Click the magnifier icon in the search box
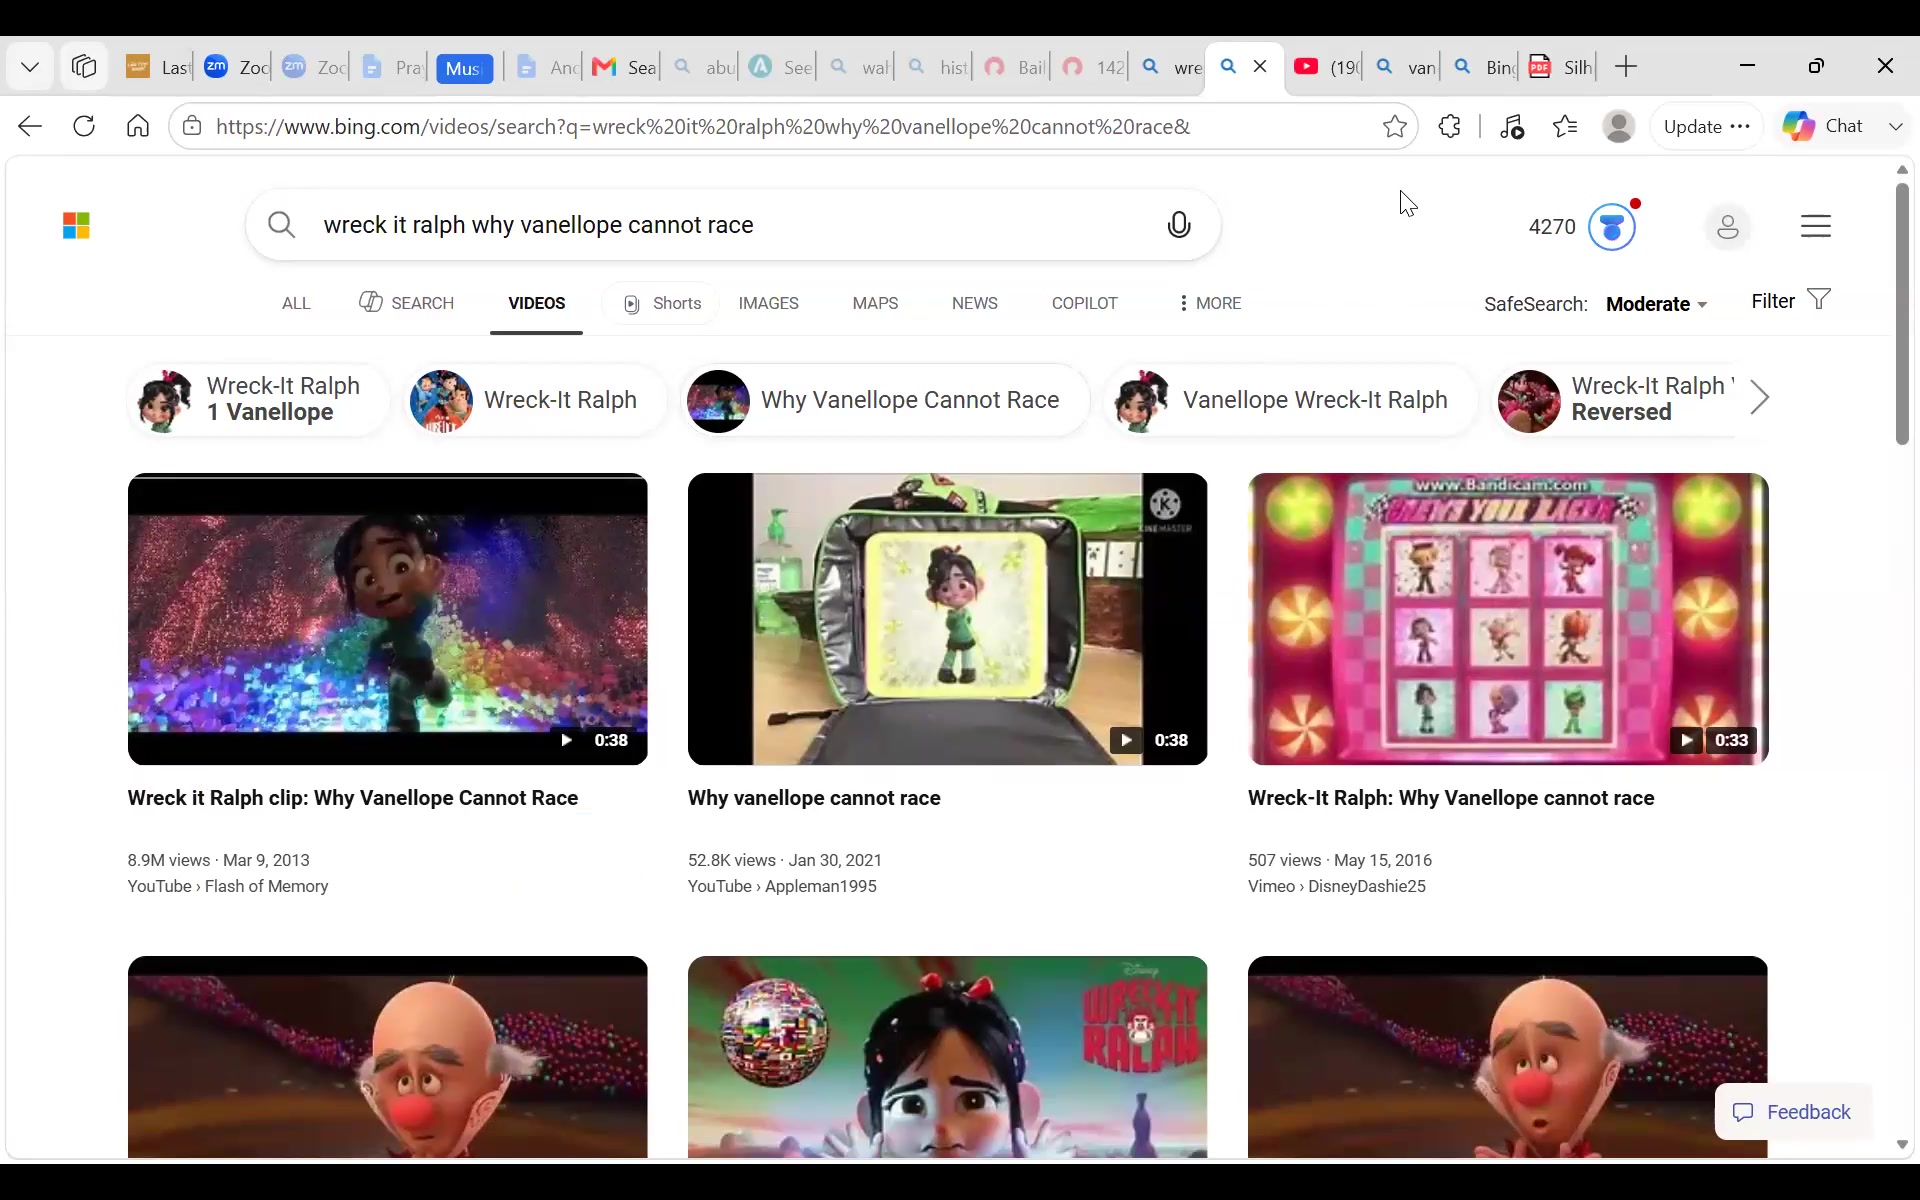 281,225
